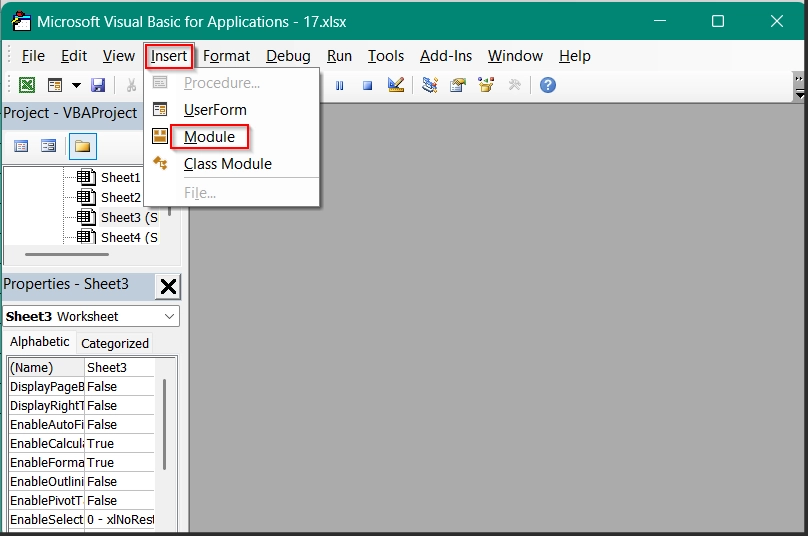This screenshot has height=536, width=808.
Task: Click the EnableCalculation True value
Action: pyautogui.click(x=120, y=444)
